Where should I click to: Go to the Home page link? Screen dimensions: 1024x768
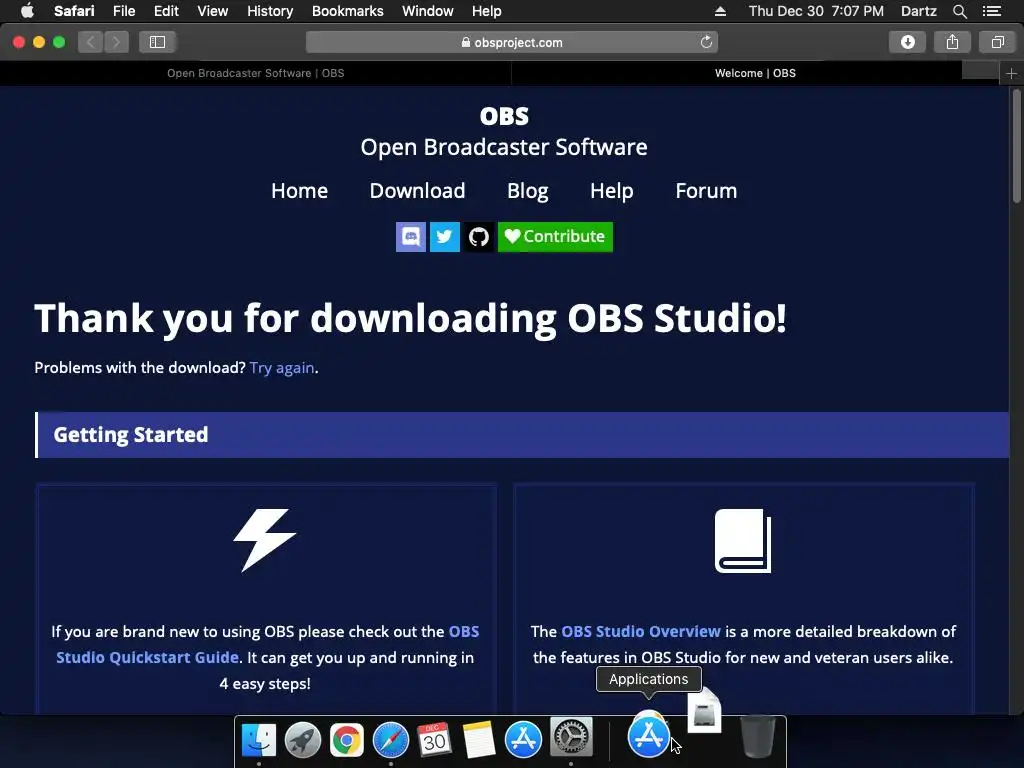pos(299,191)
